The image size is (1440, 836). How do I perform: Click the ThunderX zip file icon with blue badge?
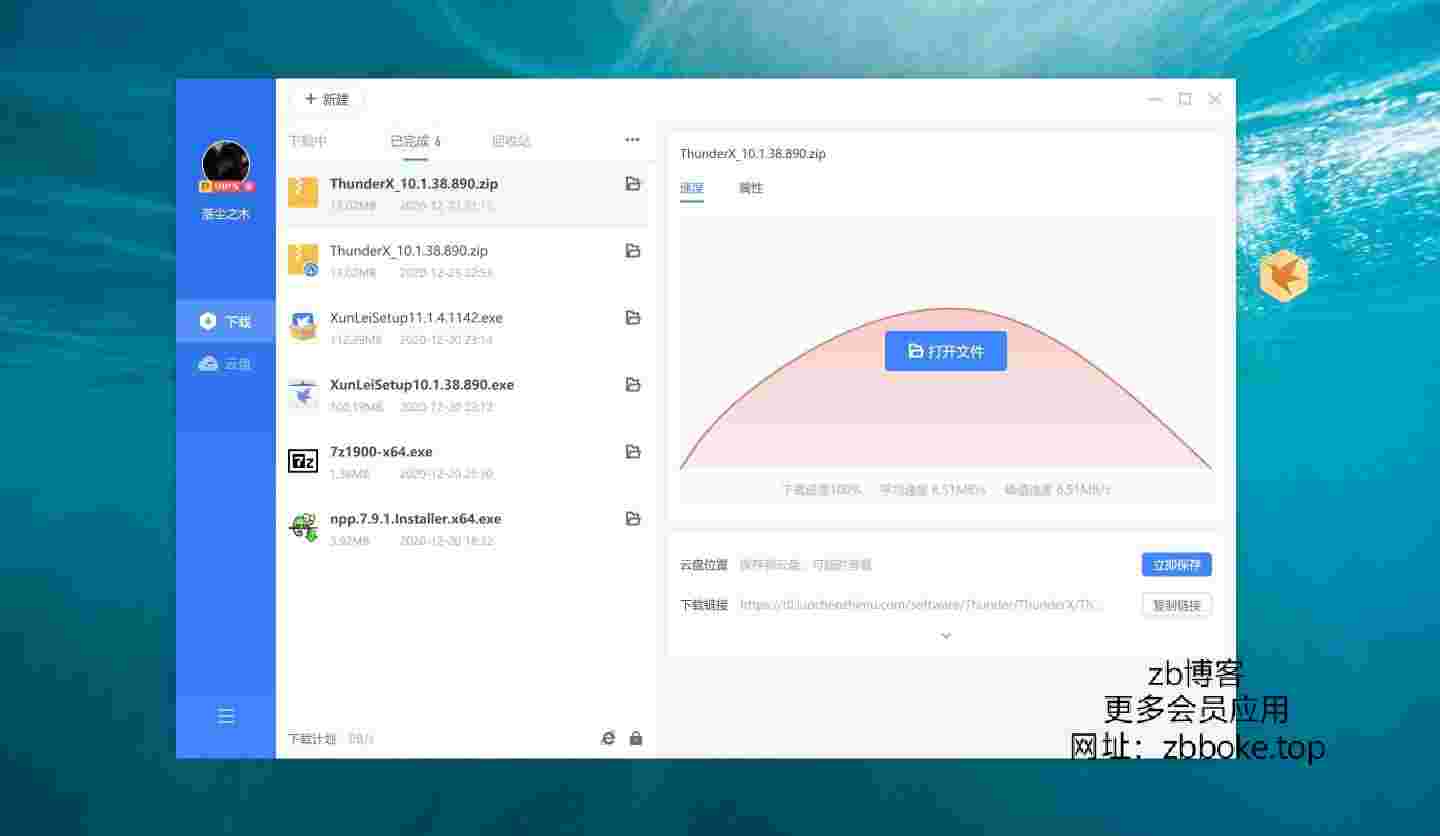click(x=303, y=259)
